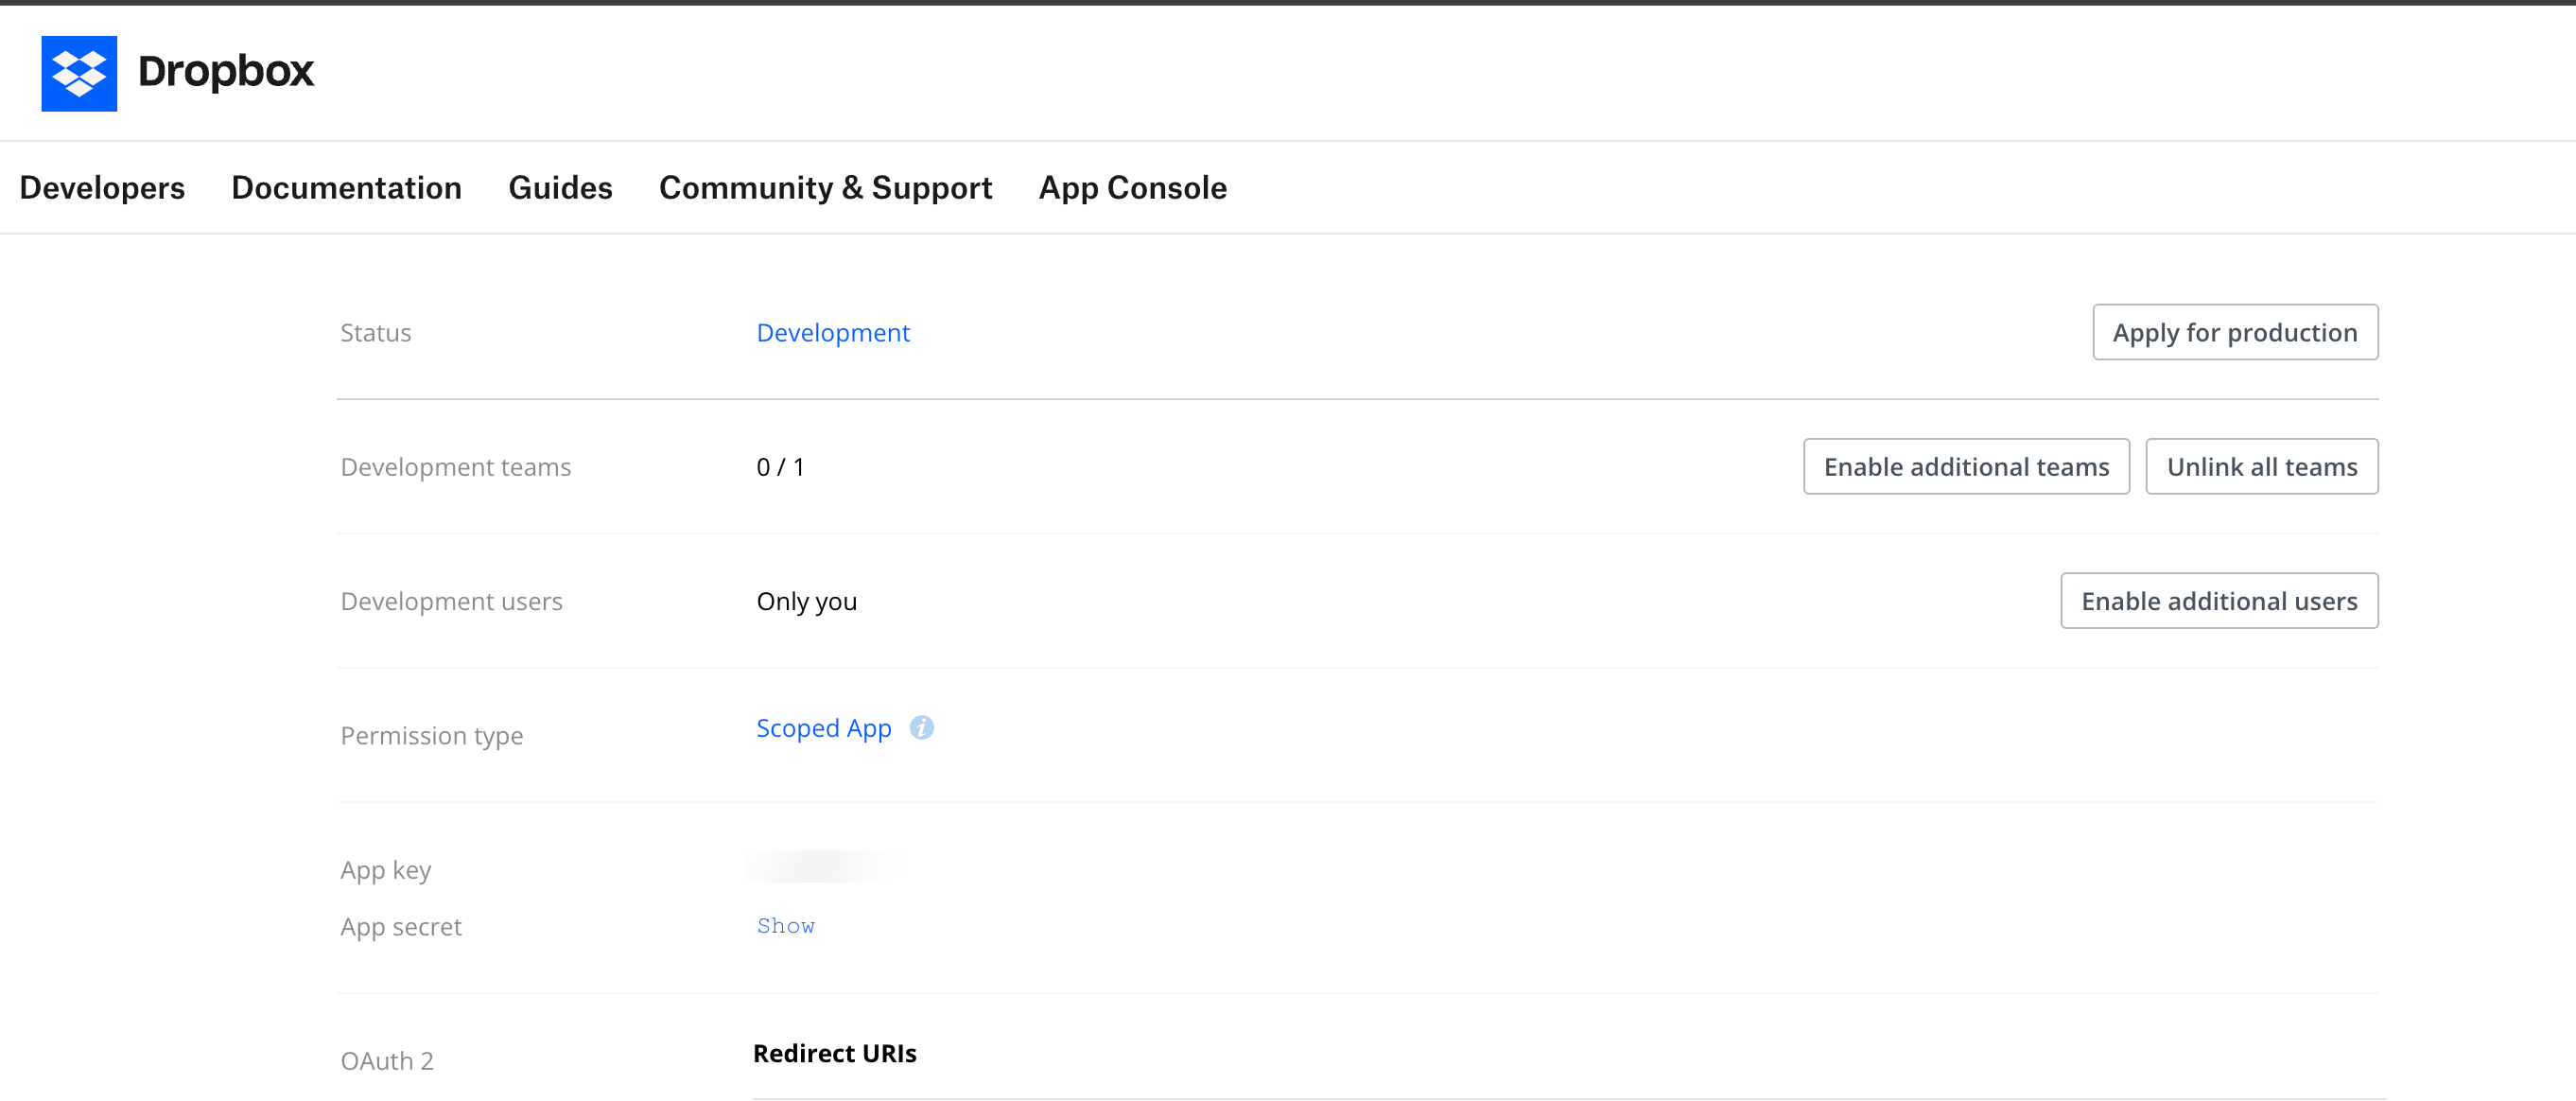Click the Development status link
Viewport: 2576px width, 1101px height.
point(832,332)
